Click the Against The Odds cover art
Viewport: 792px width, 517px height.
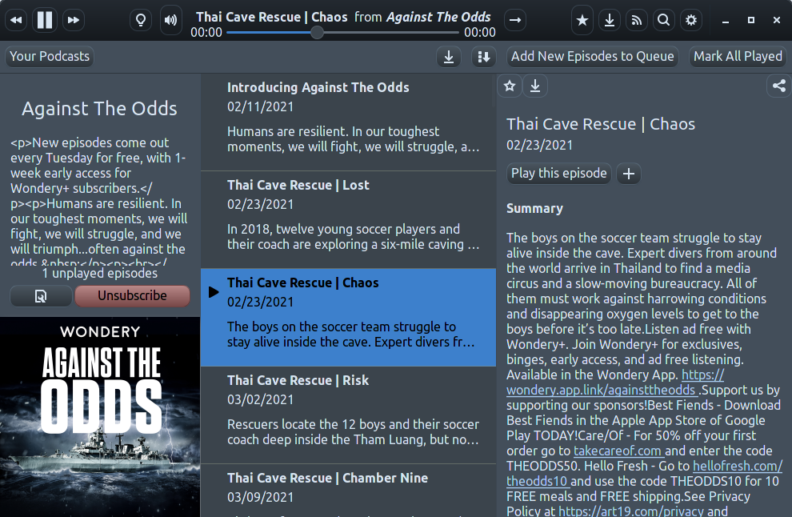tap(100, 417)
